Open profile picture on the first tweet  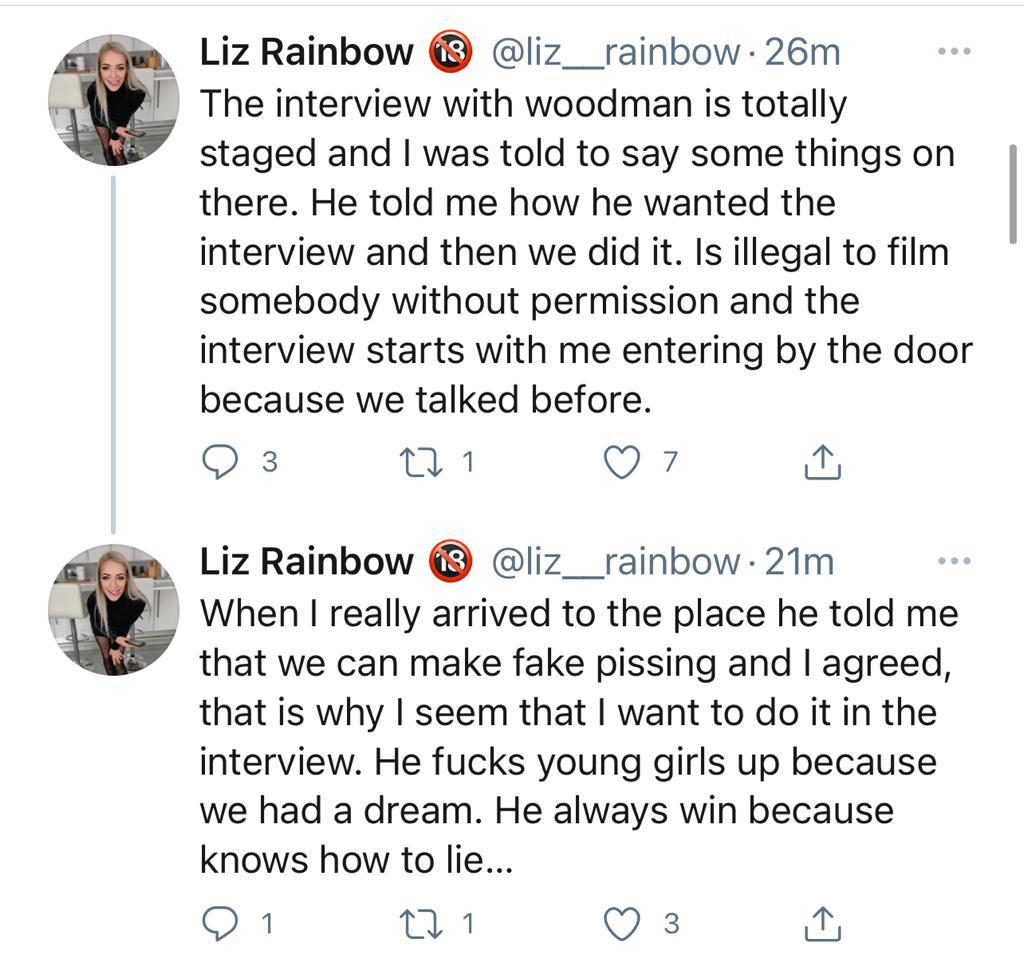(113, 100)
